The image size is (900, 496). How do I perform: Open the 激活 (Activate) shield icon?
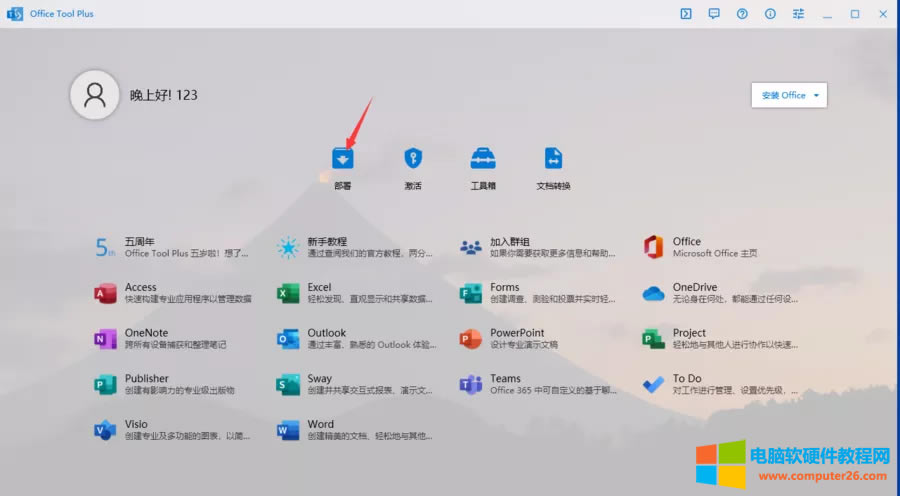413,159
